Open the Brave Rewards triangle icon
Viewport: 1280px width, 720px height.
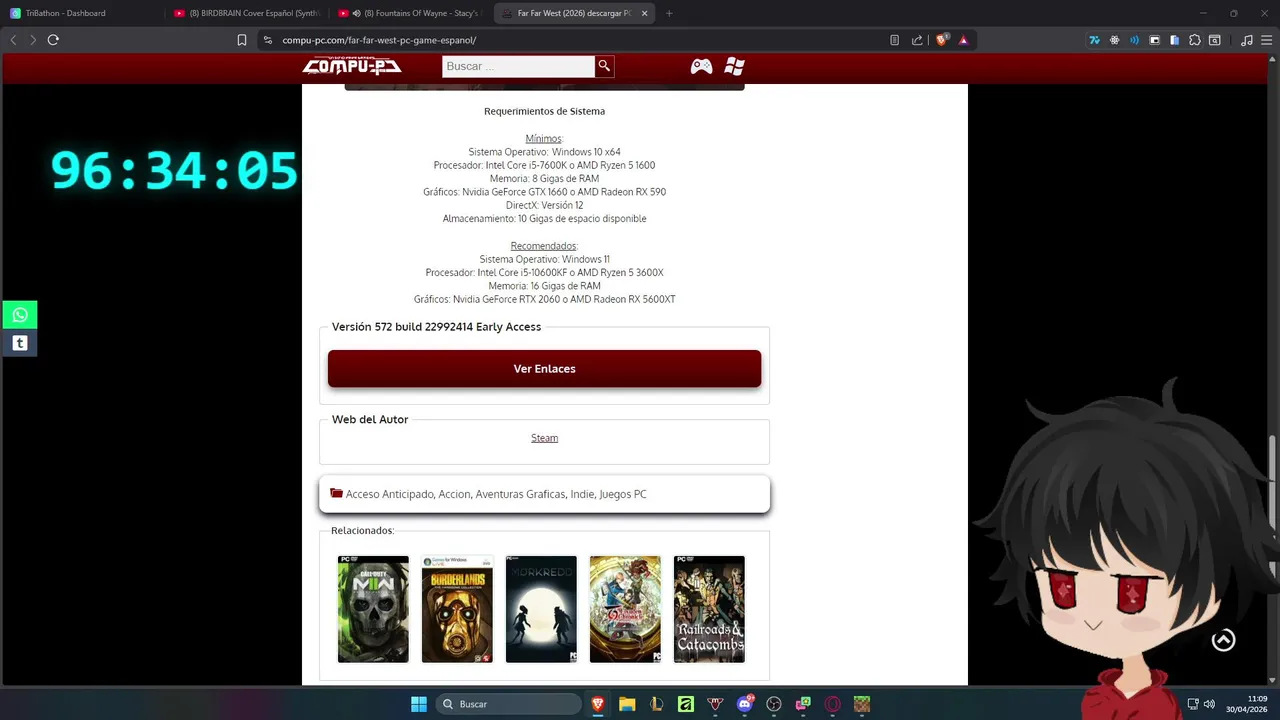(x=963, y=40)
